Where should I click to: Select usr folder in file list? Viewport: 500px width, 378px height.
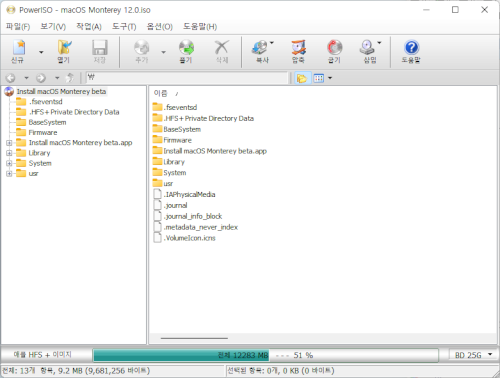163,184
